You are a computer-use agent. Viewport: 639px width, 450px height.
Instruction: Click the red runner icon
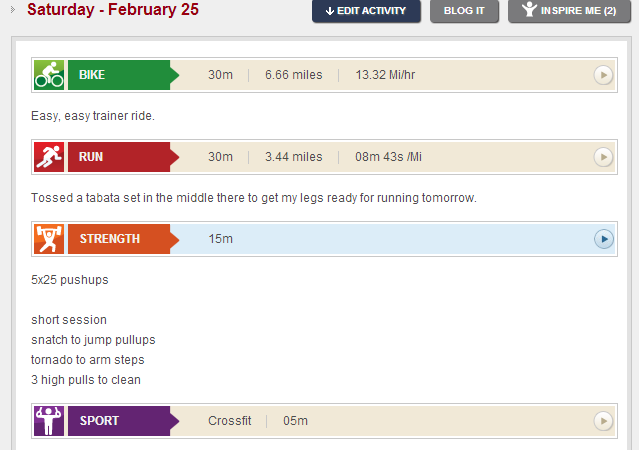49,157
